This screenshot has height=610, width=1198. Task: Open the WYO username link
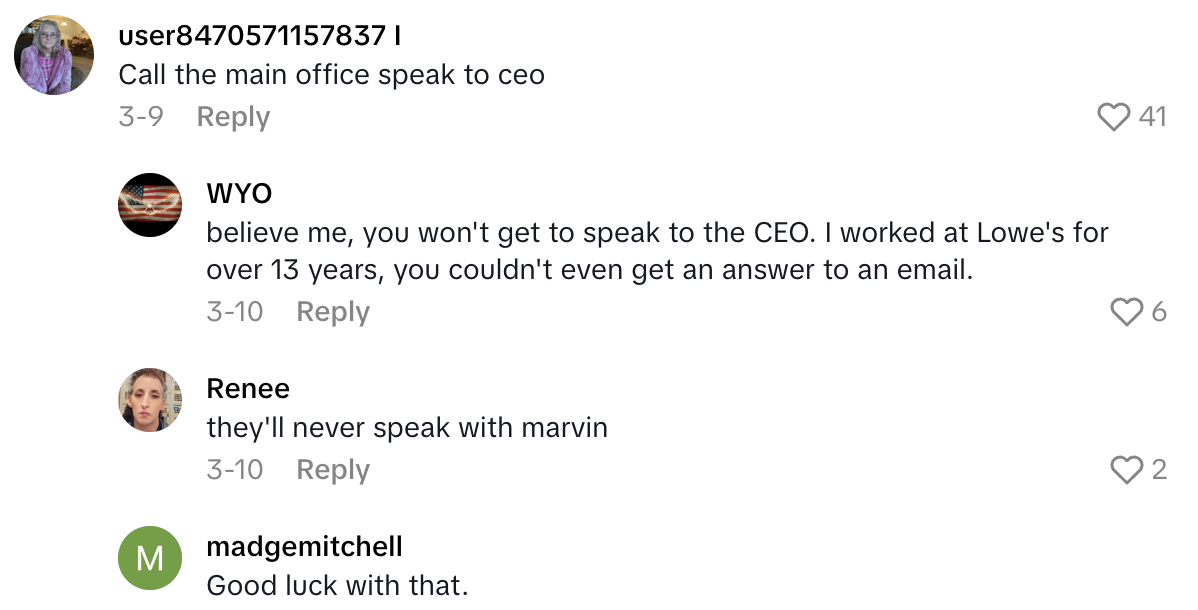(x=239, y=193)
